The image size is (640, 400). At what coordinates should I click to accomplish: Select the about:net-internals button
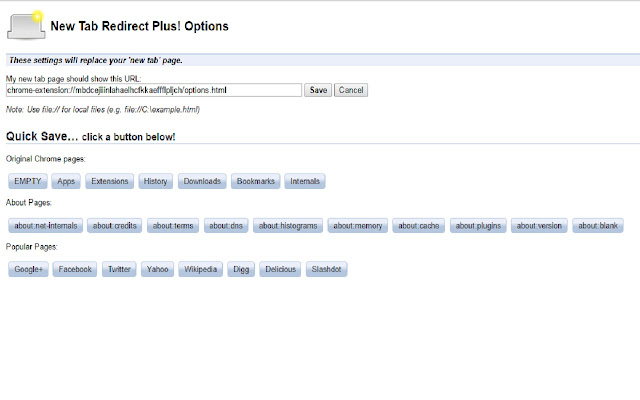(45, 226)
